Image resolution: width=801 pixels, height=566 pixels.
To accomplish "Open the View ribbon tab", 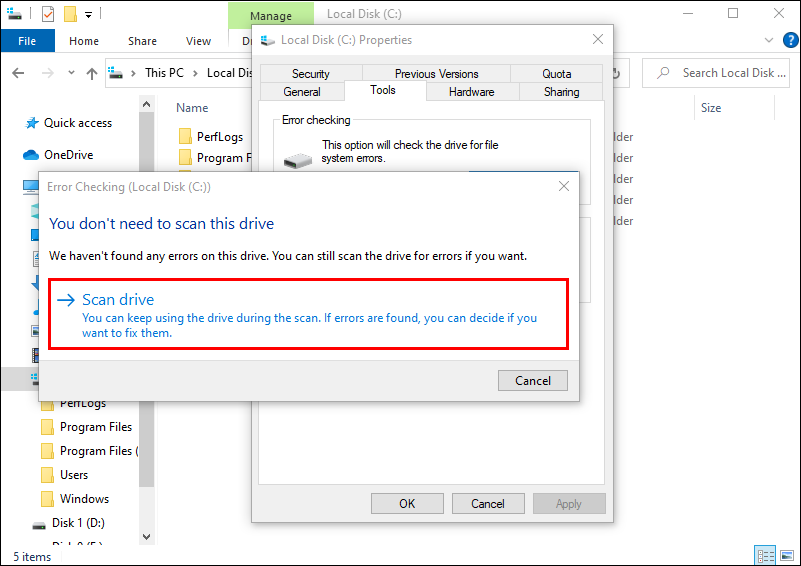I will click(198, 41).
